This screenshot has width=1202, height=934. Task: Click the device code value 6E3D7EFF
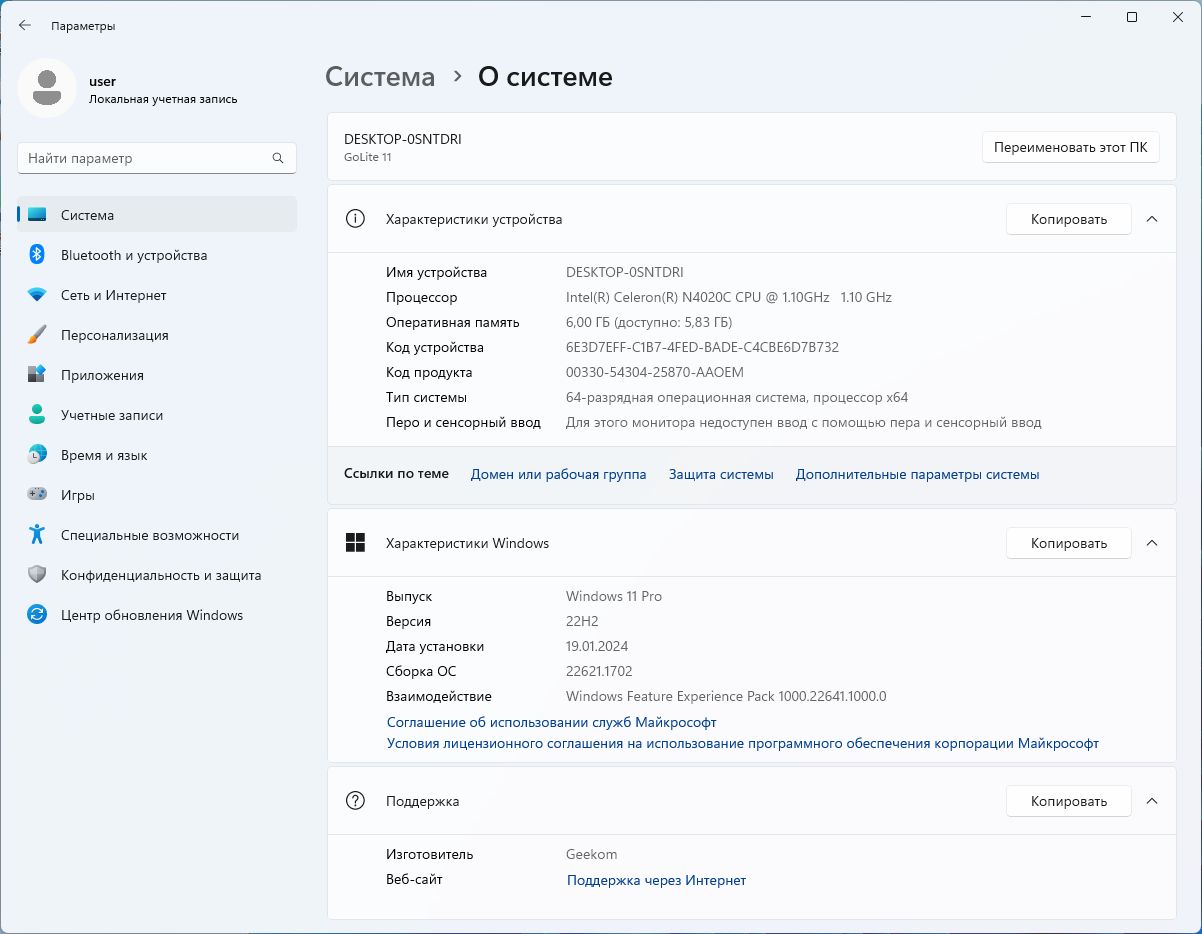click(702, 347)
